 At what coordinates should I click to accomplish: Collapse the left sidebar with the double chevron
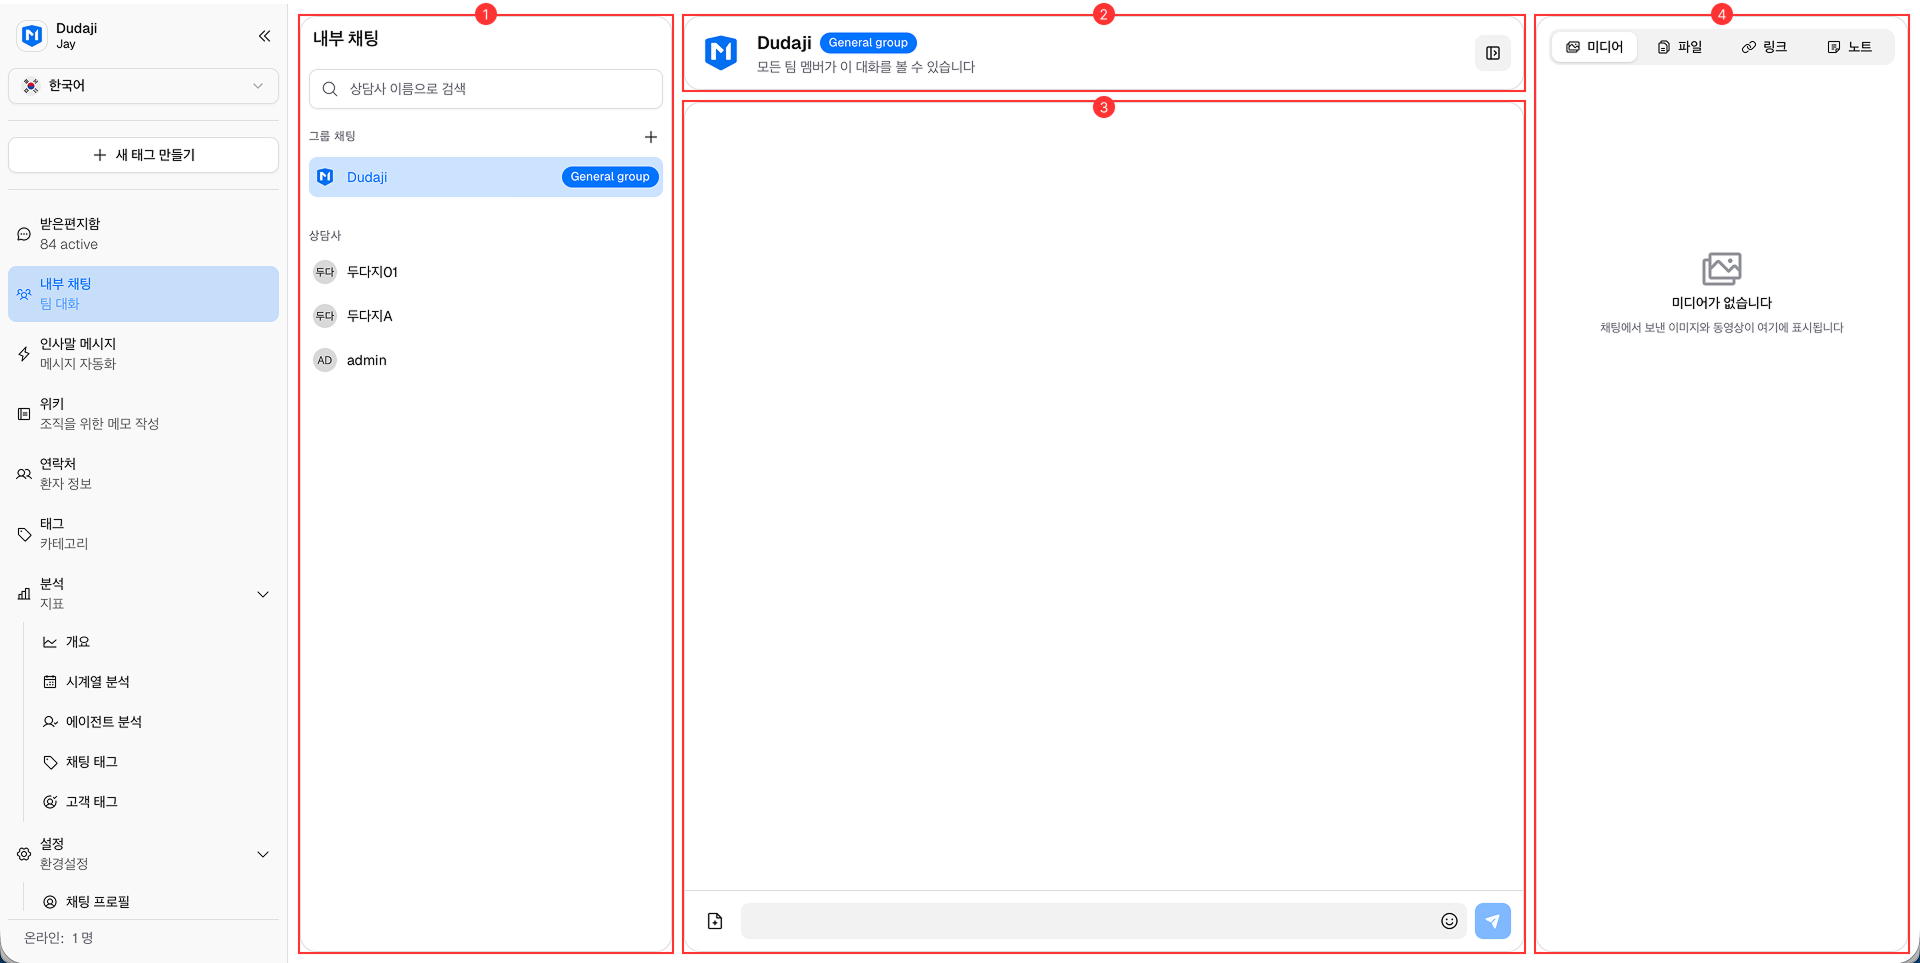coord(264,36)
